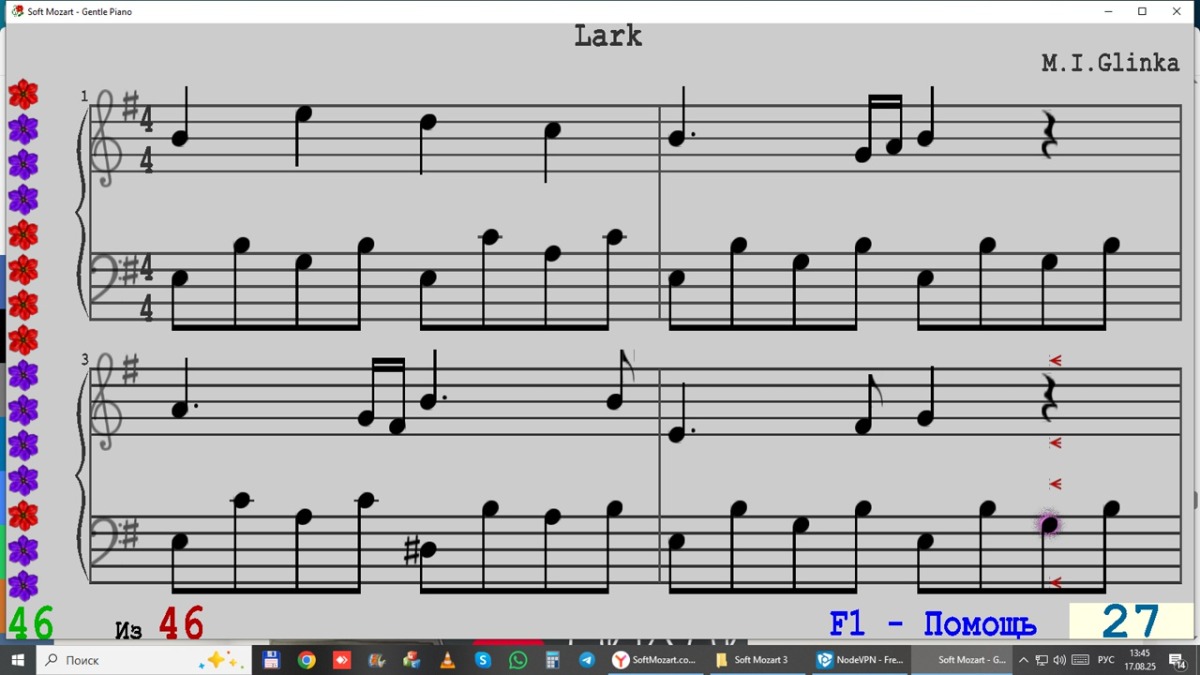Click the blue 27 counter box
The image size is (1200, 675).
(x=1131, y=622)
